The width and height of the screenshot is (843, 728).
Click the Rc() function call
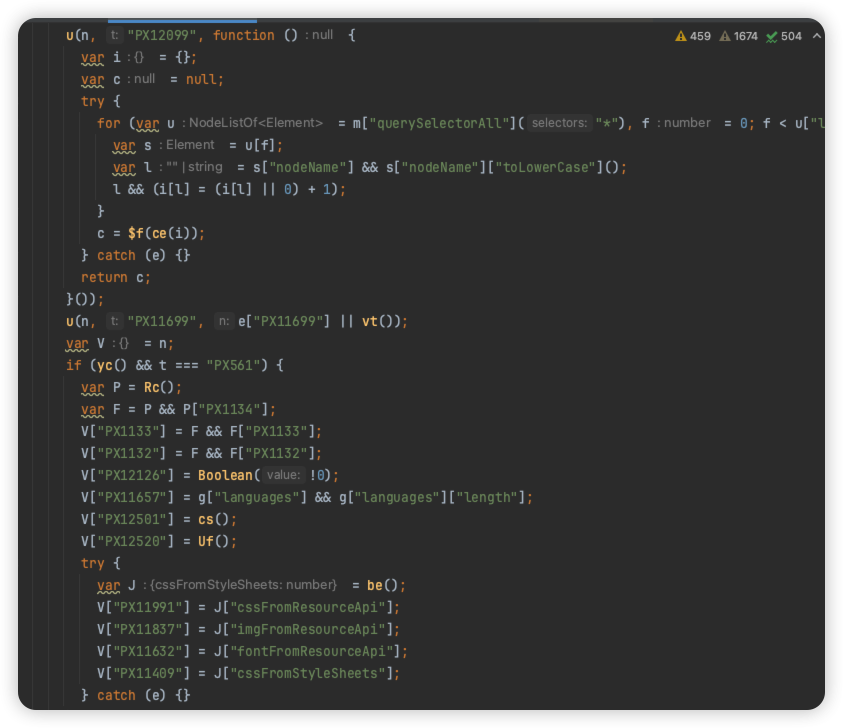click(143, 387)
